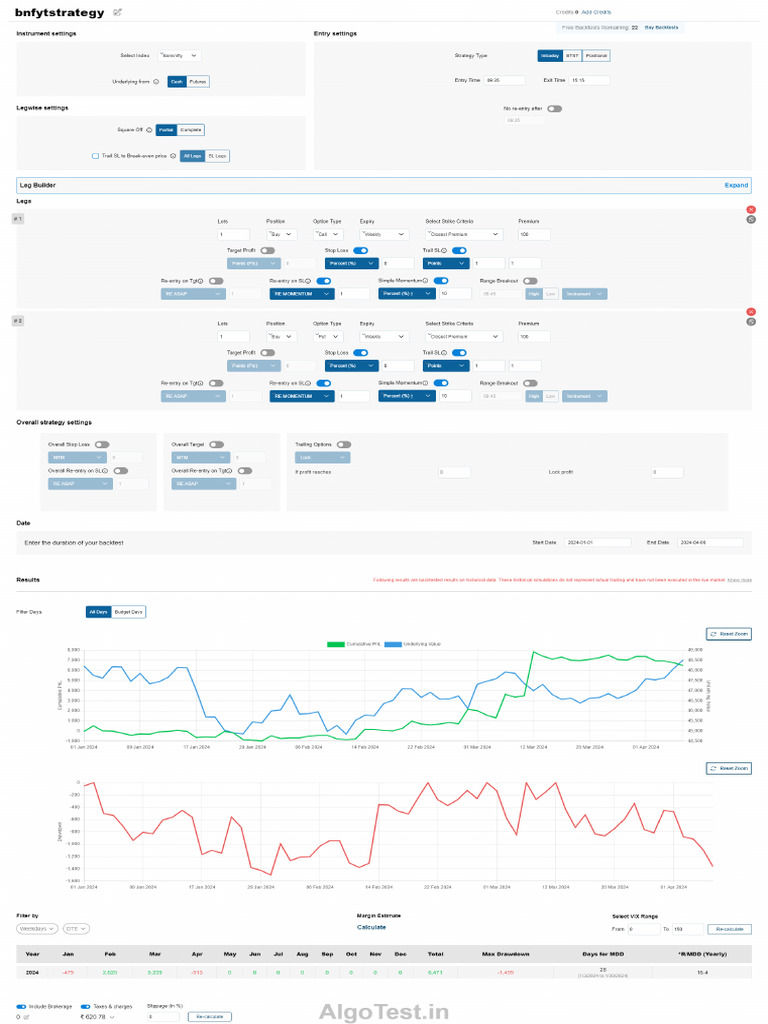Switch Strategy Type to Positional

(596, 56)
